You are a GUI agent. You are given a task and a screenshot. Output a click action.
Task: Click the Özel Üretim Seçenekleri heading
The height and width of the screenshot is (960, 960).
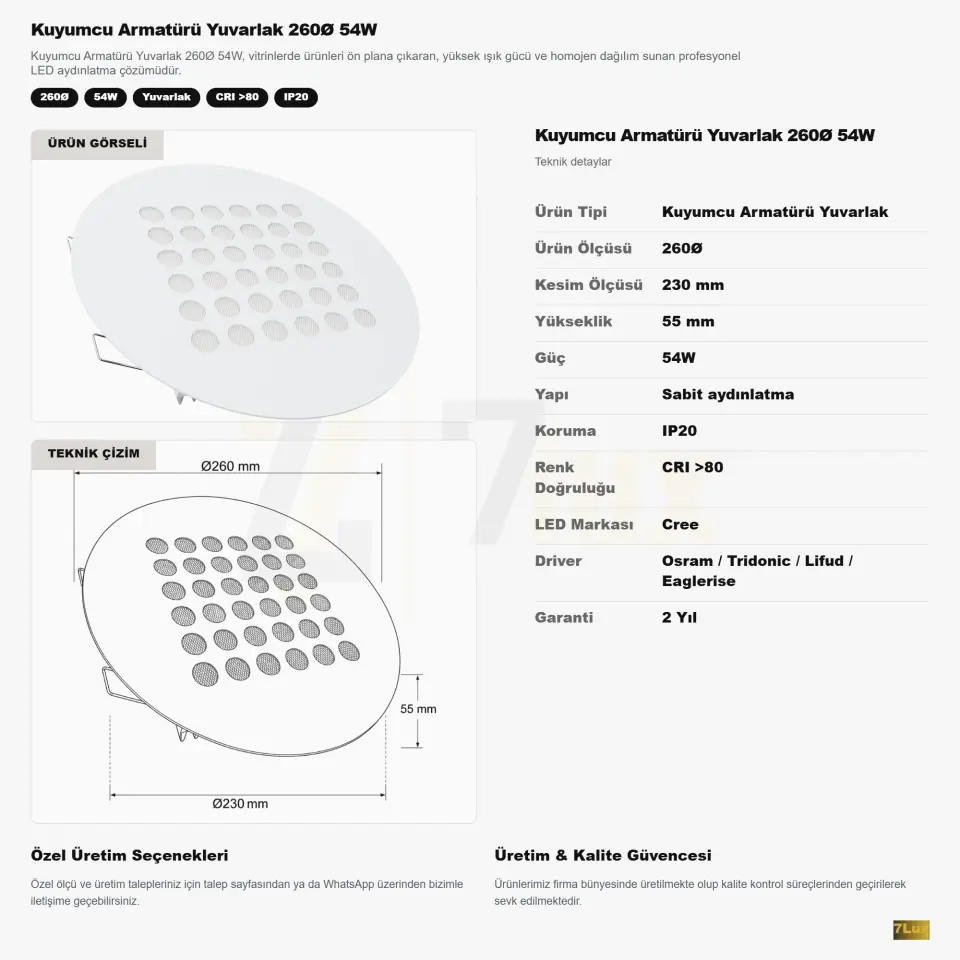(x=129, y=856)
